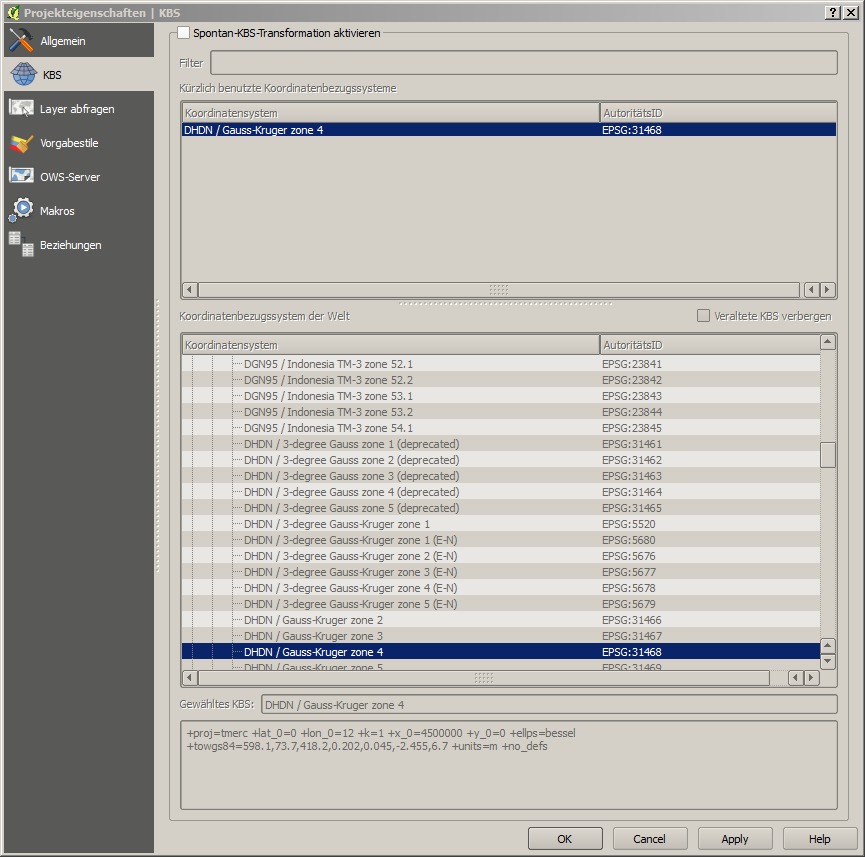Image resolution: width=865 pixels, height=857 pixels.
Task: Click the Vorgabestile styles icon
Action: point(22,143)
